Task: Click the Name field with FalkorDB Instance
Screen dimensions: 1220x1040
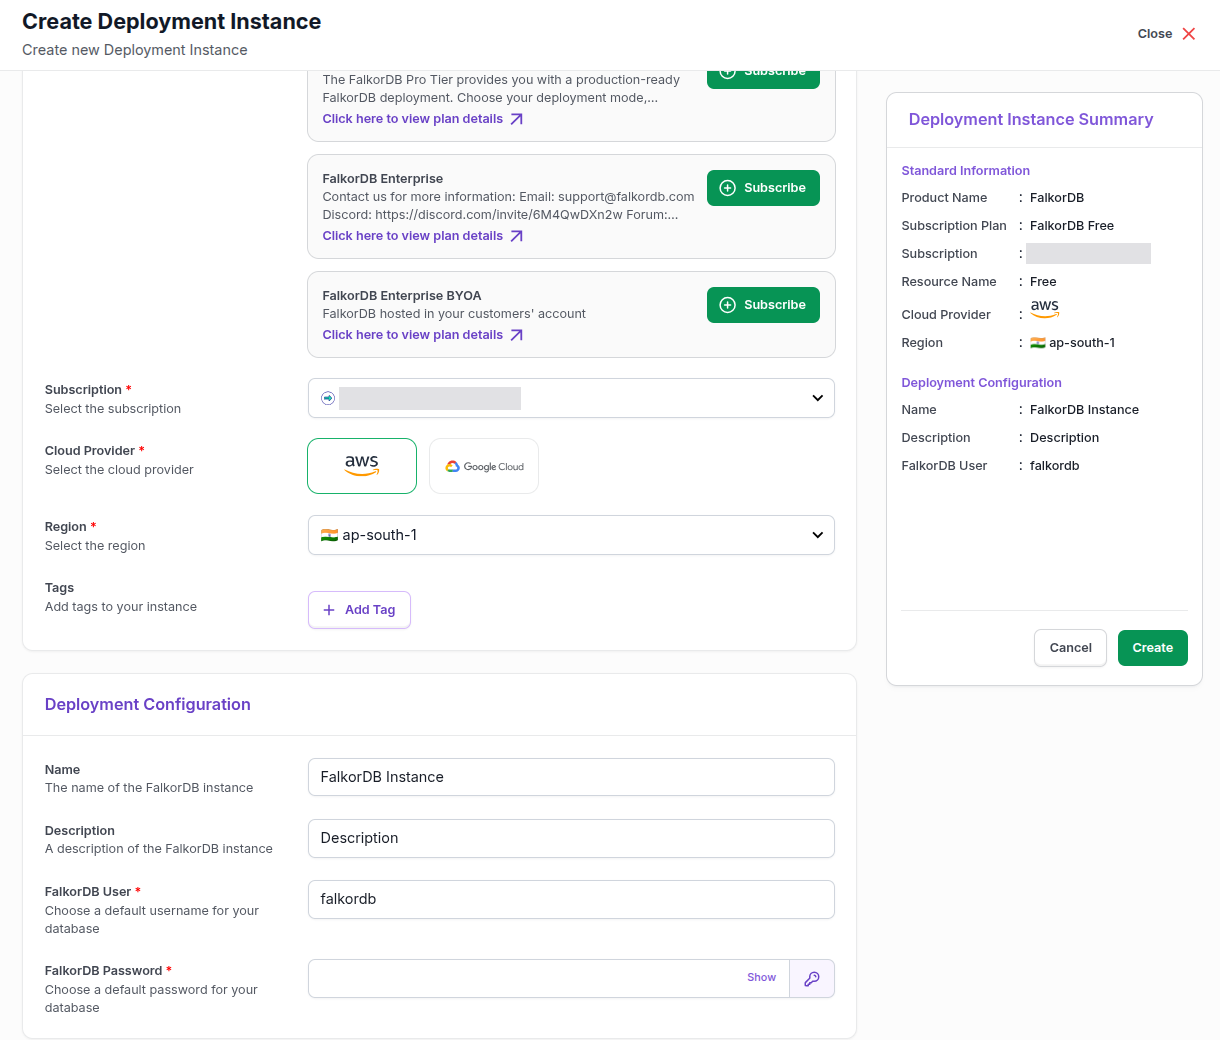Action: click(x=571, y=777)
